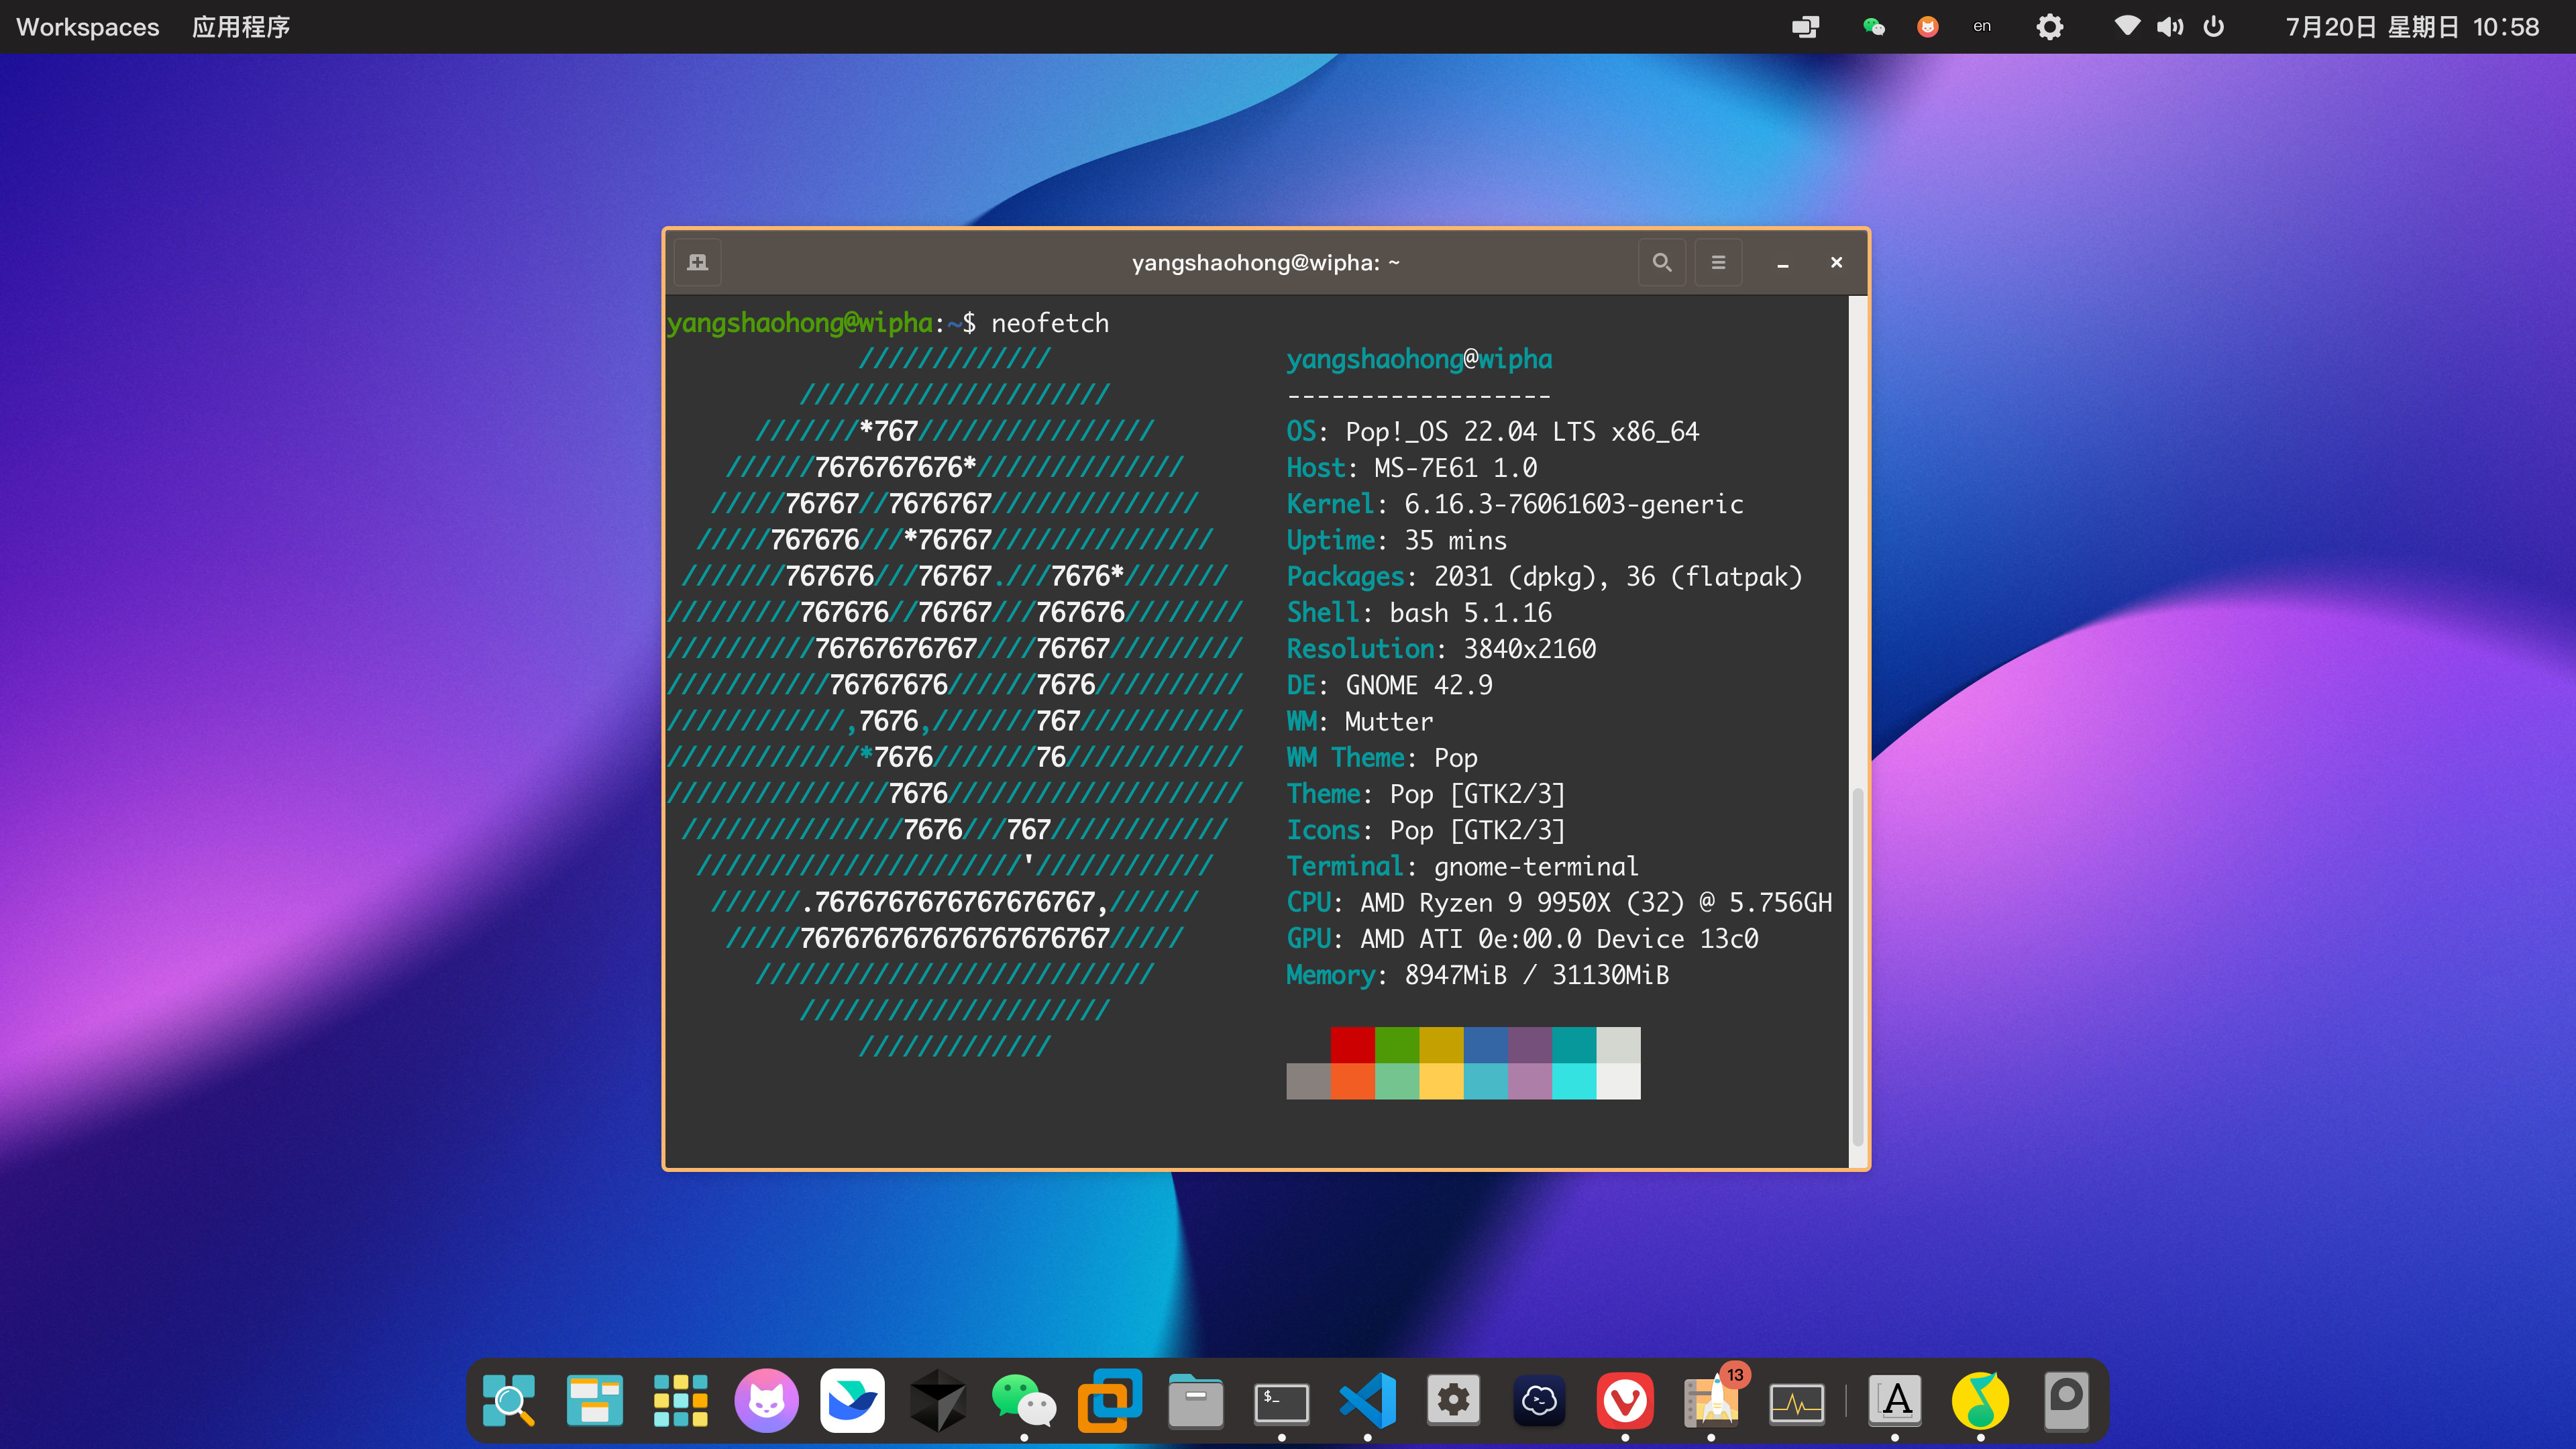The height and width of the screenshot is (1449, 2576).
Task: Launch Vivaldi browser from the dock
Action: tap(1625, 1400)
